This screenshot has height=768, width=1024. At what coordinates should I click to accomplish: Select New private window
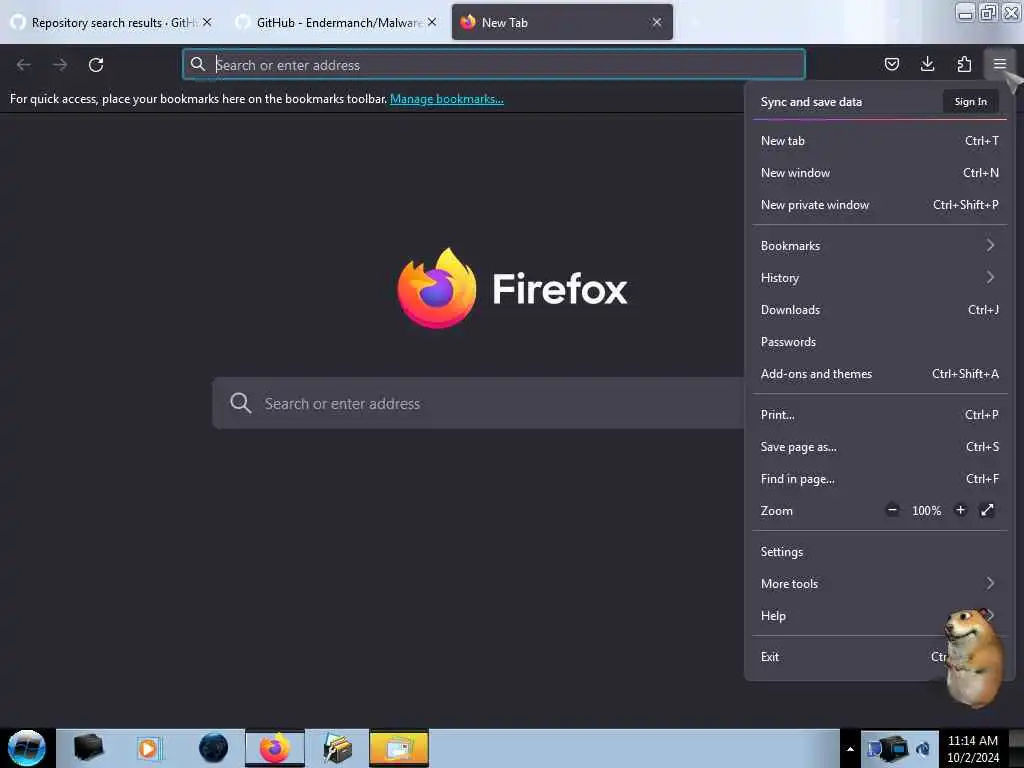click(x=879, y=204)
